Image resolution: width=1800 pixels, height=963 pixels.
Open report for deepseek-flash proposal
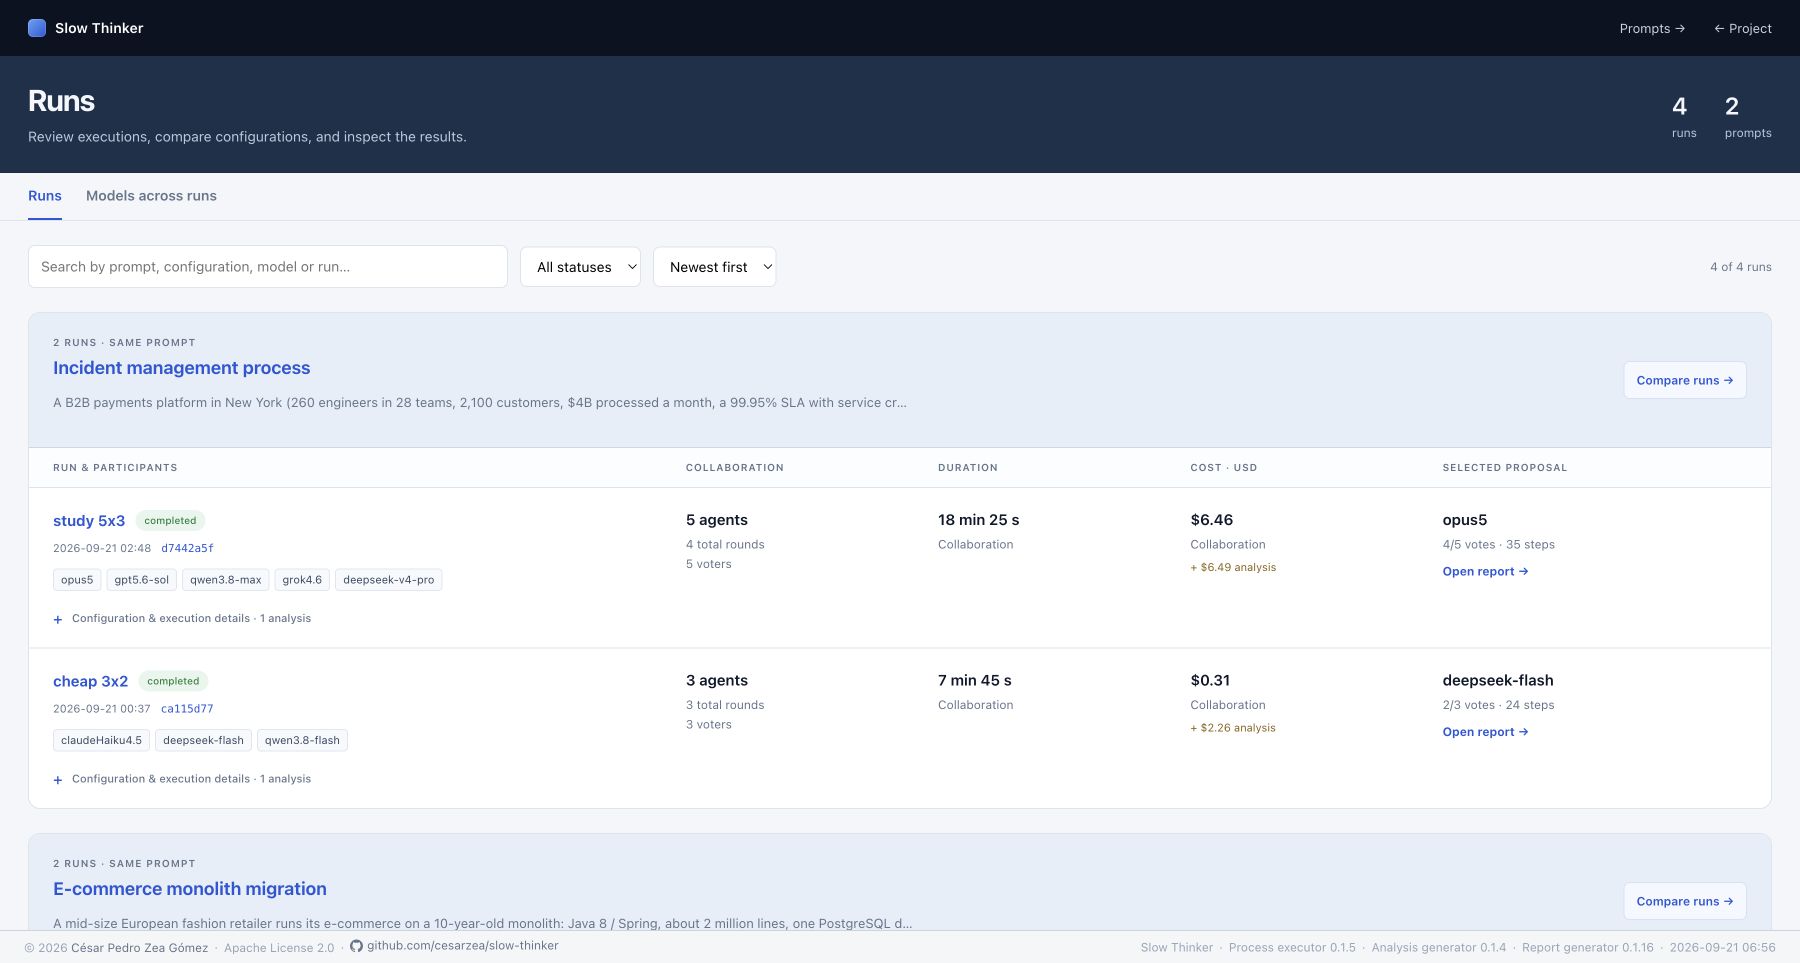pyautogui.click(x=1485, y=732)
